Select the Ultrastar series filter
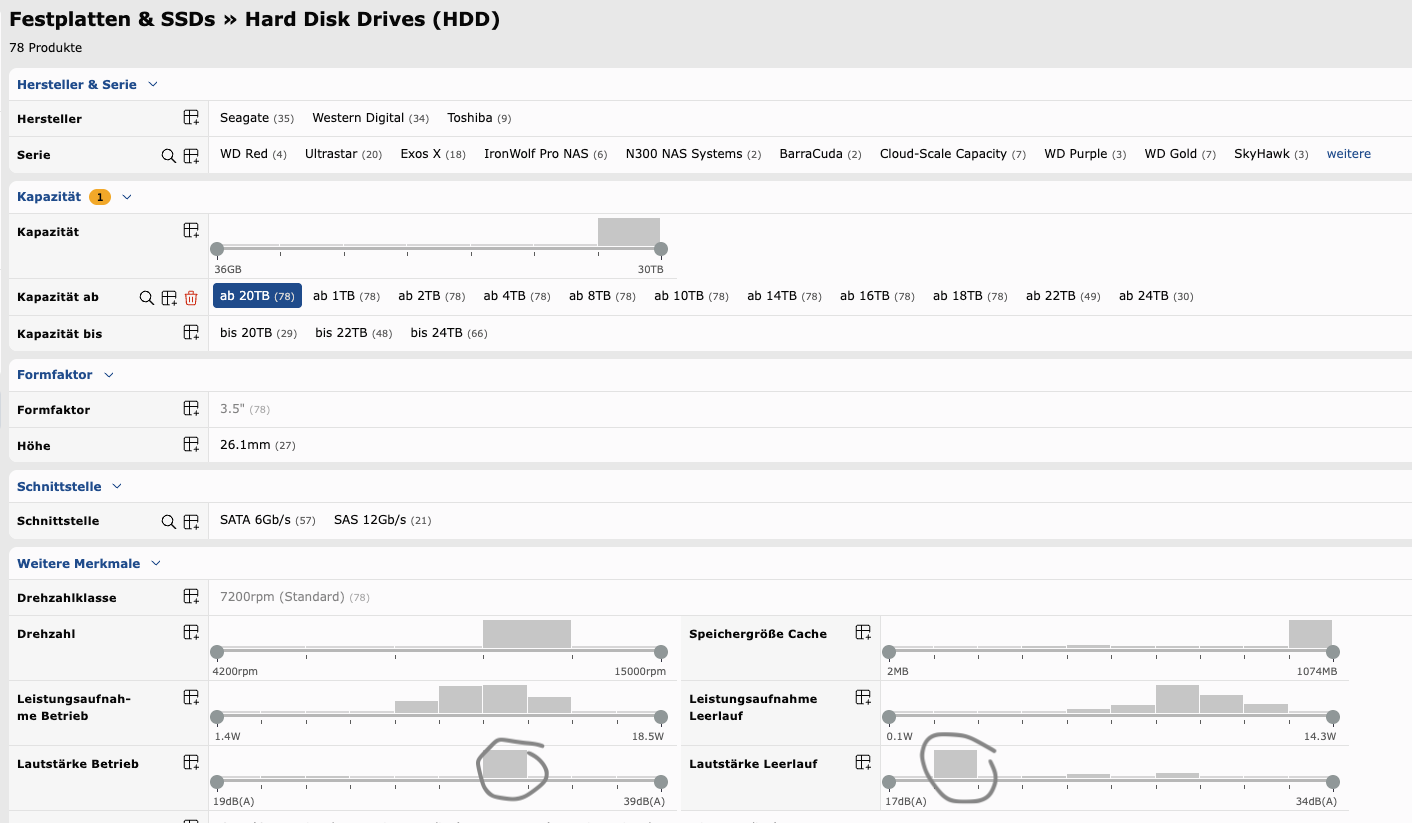Screen dimensions: 1412x823 coord(343,154)
